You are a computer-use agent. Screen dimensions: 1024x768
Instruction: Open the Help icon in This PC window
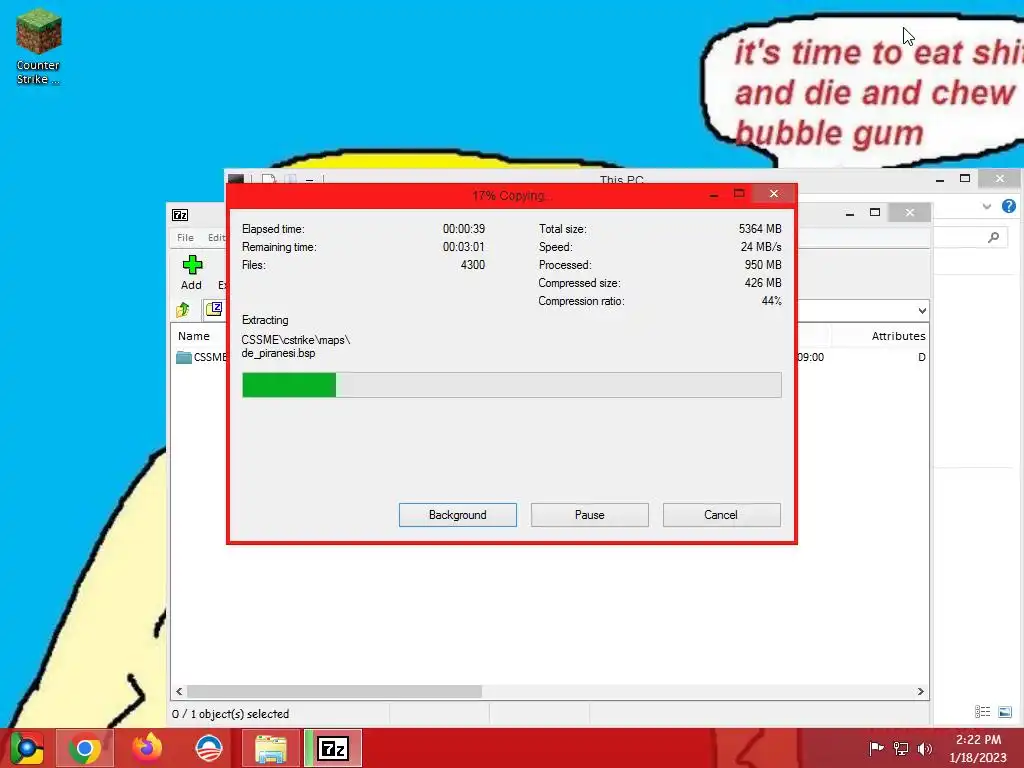point(1009,206)
